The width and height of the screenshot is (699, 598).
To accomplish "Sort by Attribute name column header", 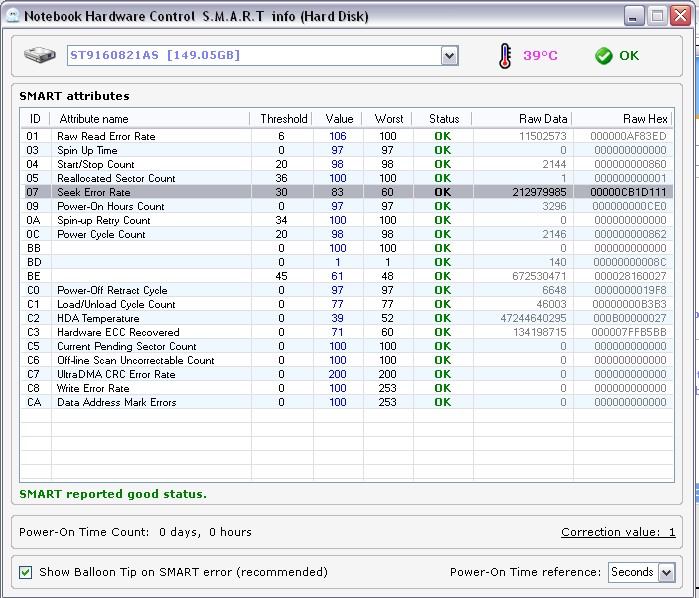I will pos(150,119).
